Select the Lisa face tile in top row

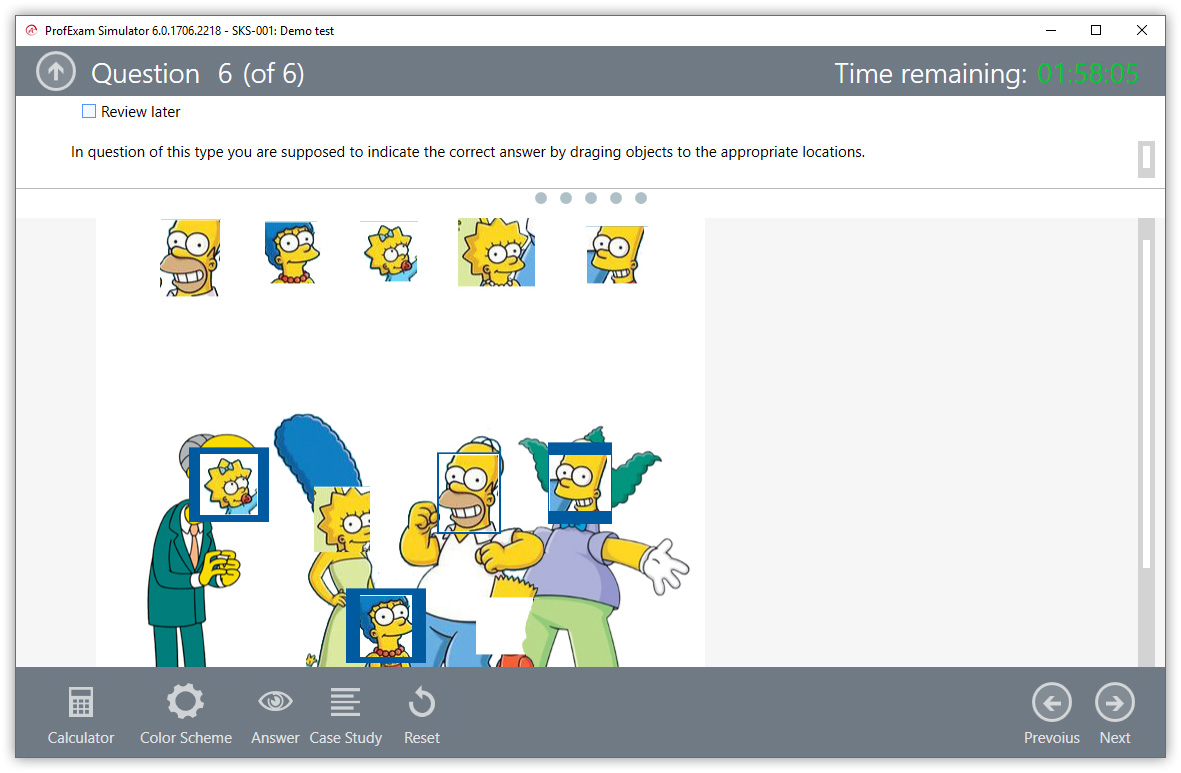tap(496, 253)
